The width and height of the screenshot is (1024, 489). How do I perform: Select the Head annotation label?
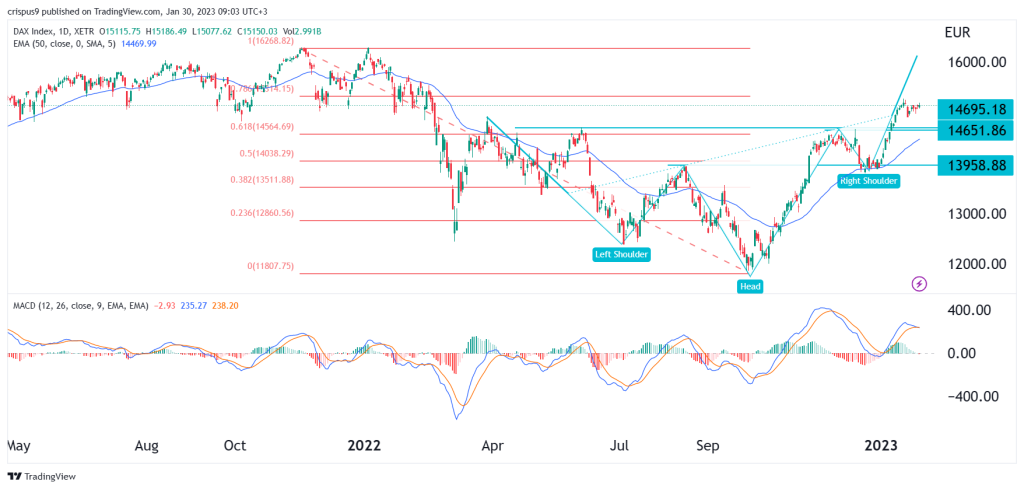tap(750, 286)
